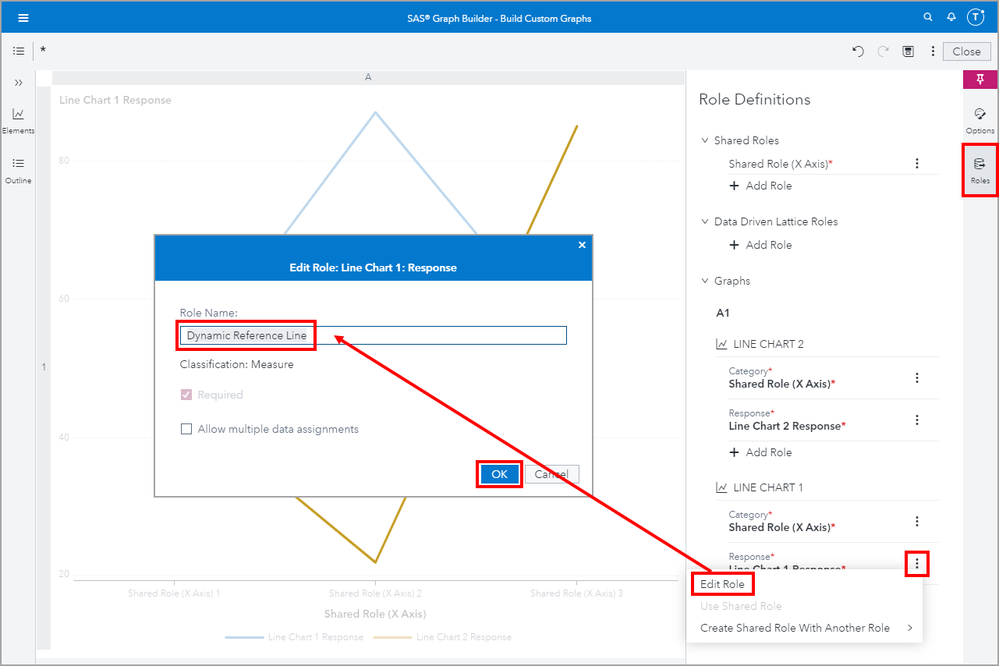Screen dimensions: 999x666
Task: Click the Role Name input field
Action: 373,335
